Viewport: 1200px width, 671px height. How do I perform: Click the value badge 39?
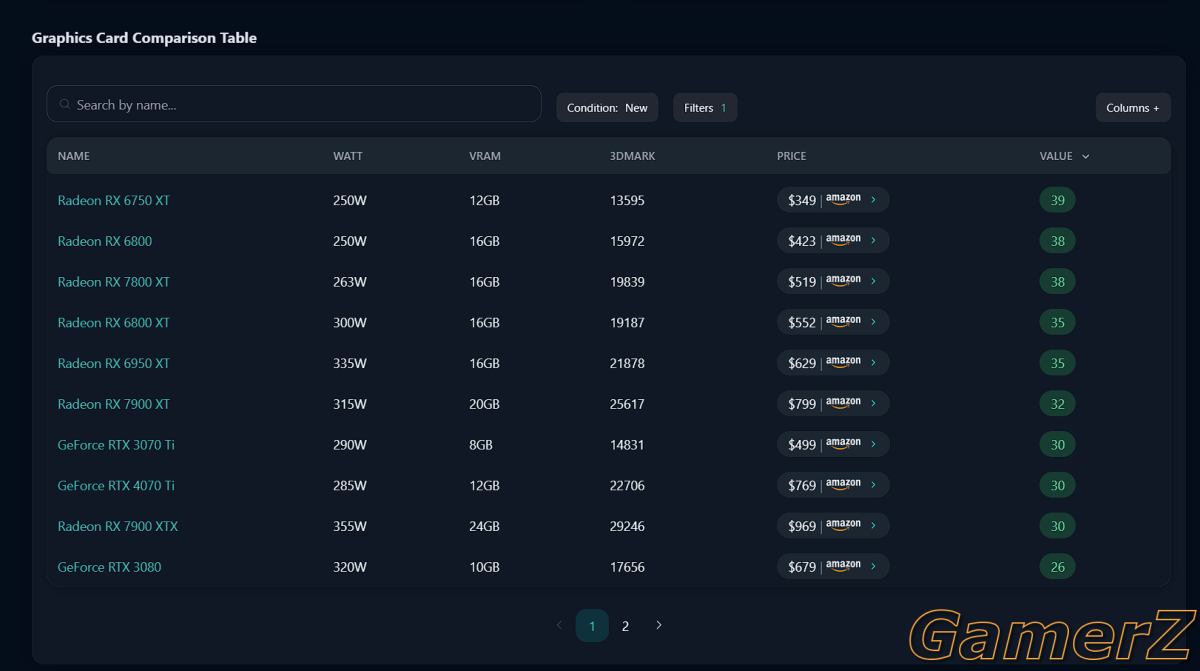pos(1057,200)
